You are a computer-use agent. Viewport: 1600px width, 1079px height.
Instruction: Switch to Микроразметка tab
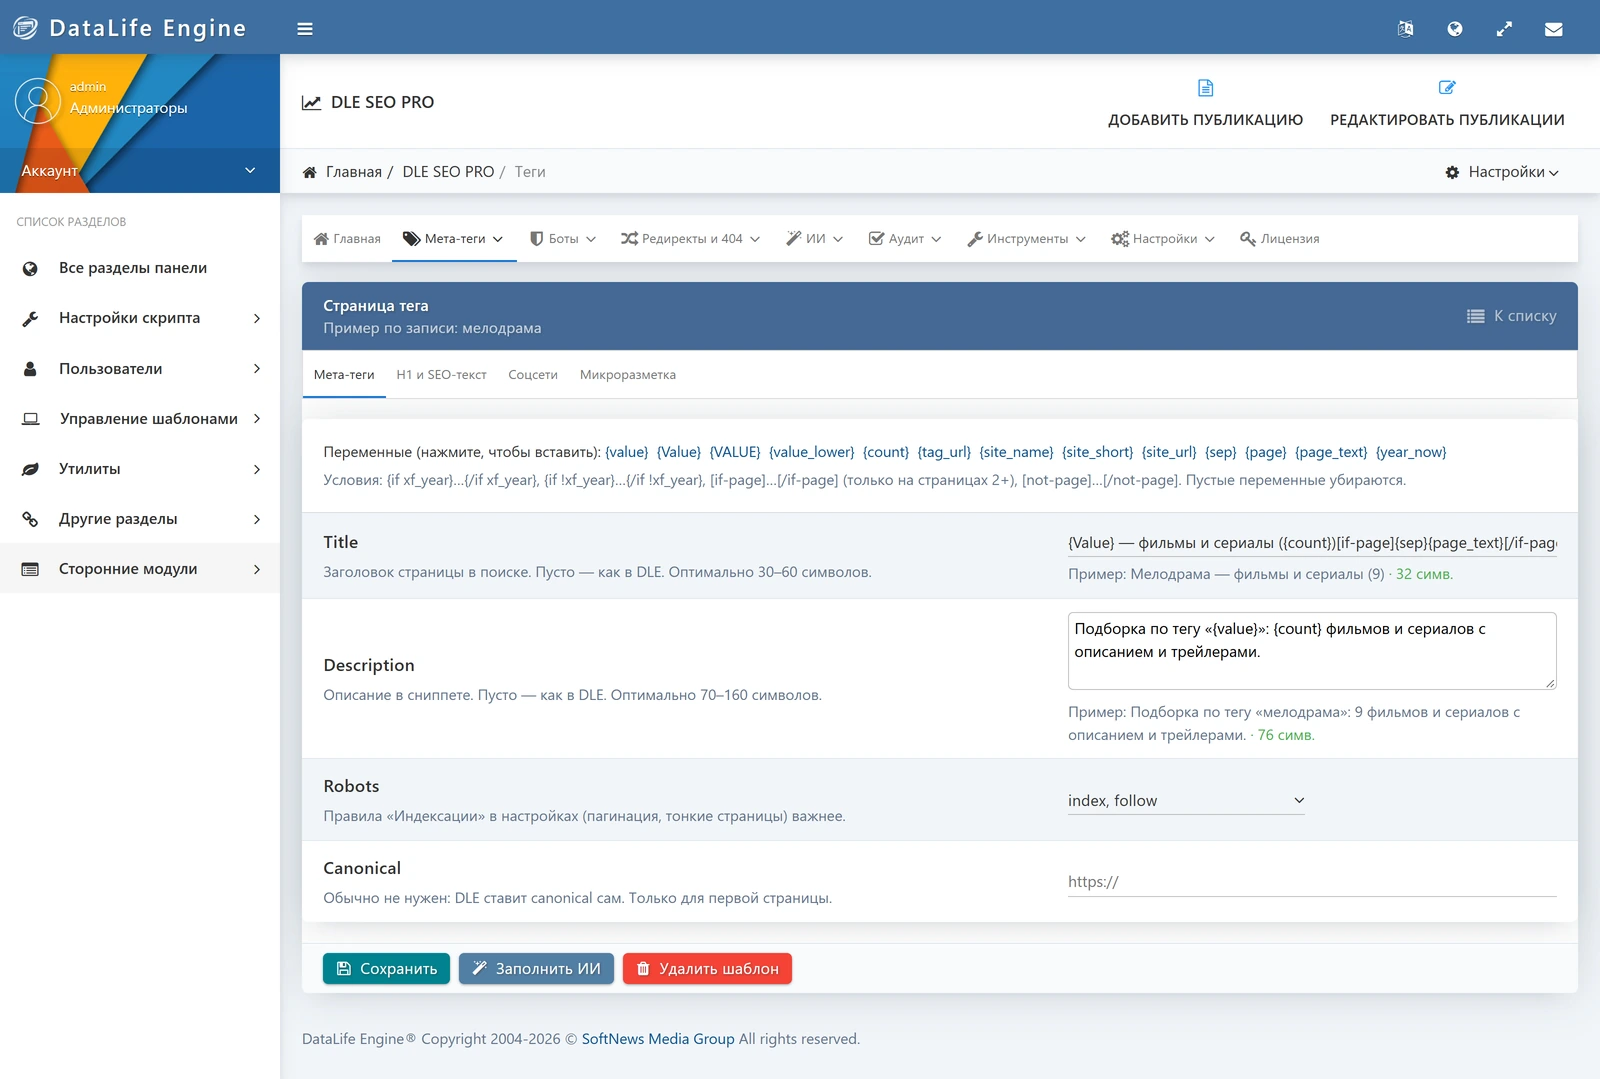[x=628, y=375]
